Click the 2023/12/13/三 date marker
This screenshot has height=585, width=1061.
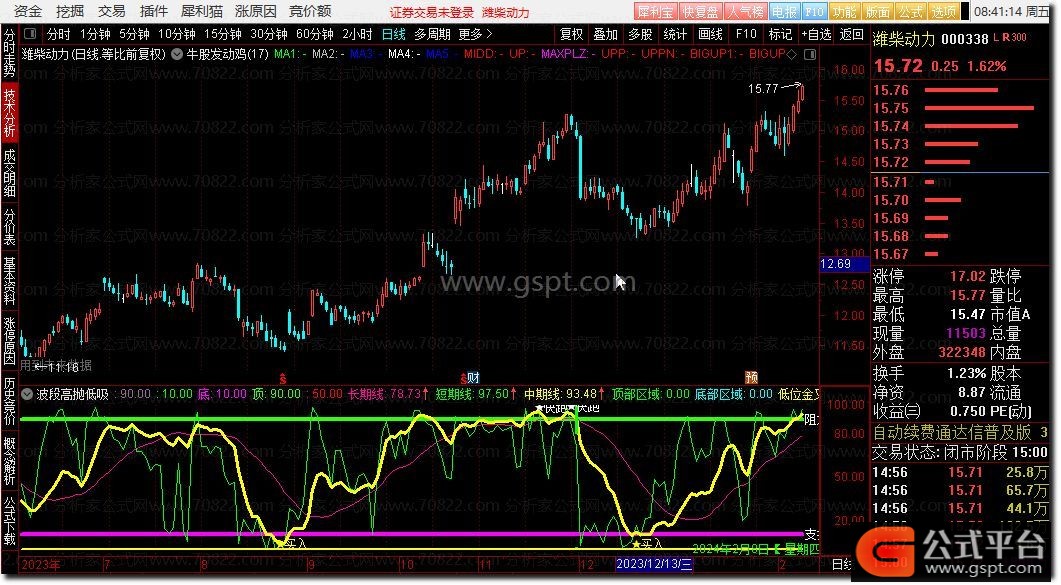[654, 564]
